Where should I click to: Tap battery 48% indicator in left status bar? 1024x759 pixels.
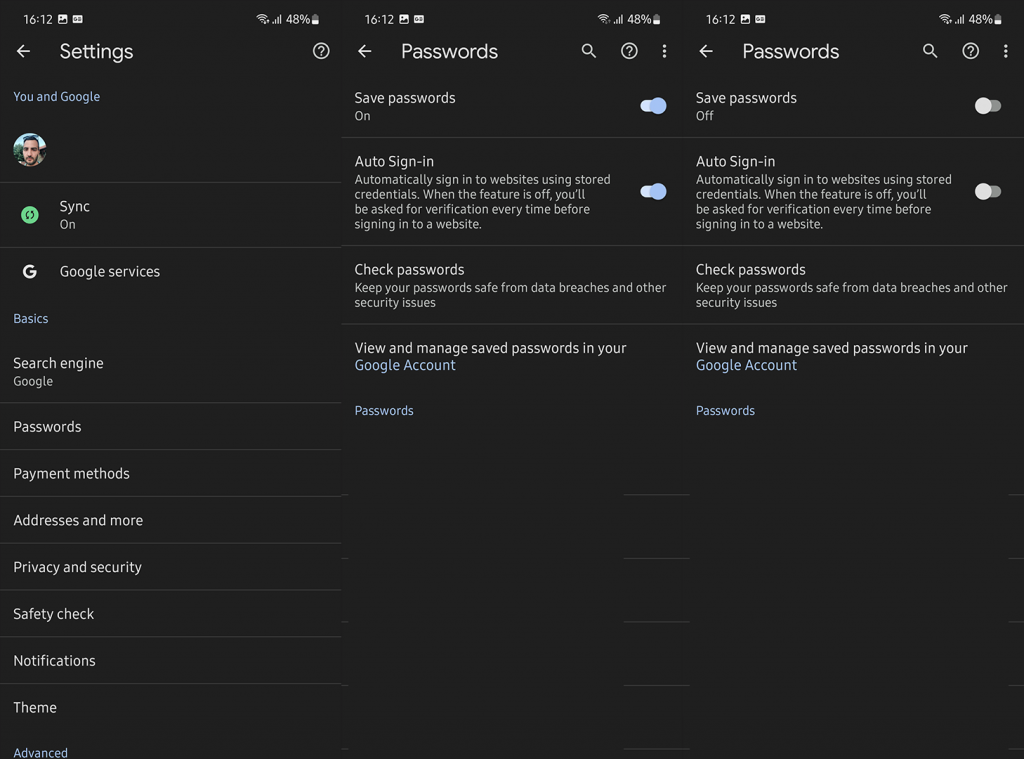click(x=302, y=19)
